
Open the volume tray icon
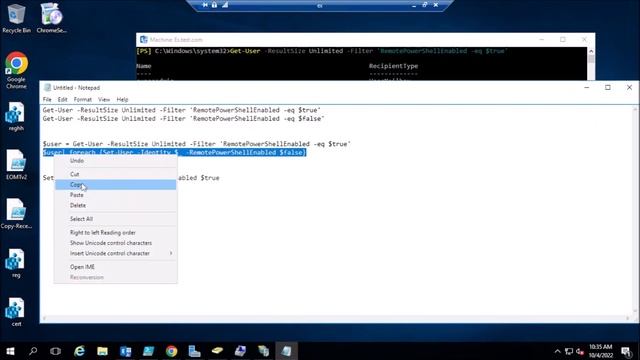click(580, 351)
